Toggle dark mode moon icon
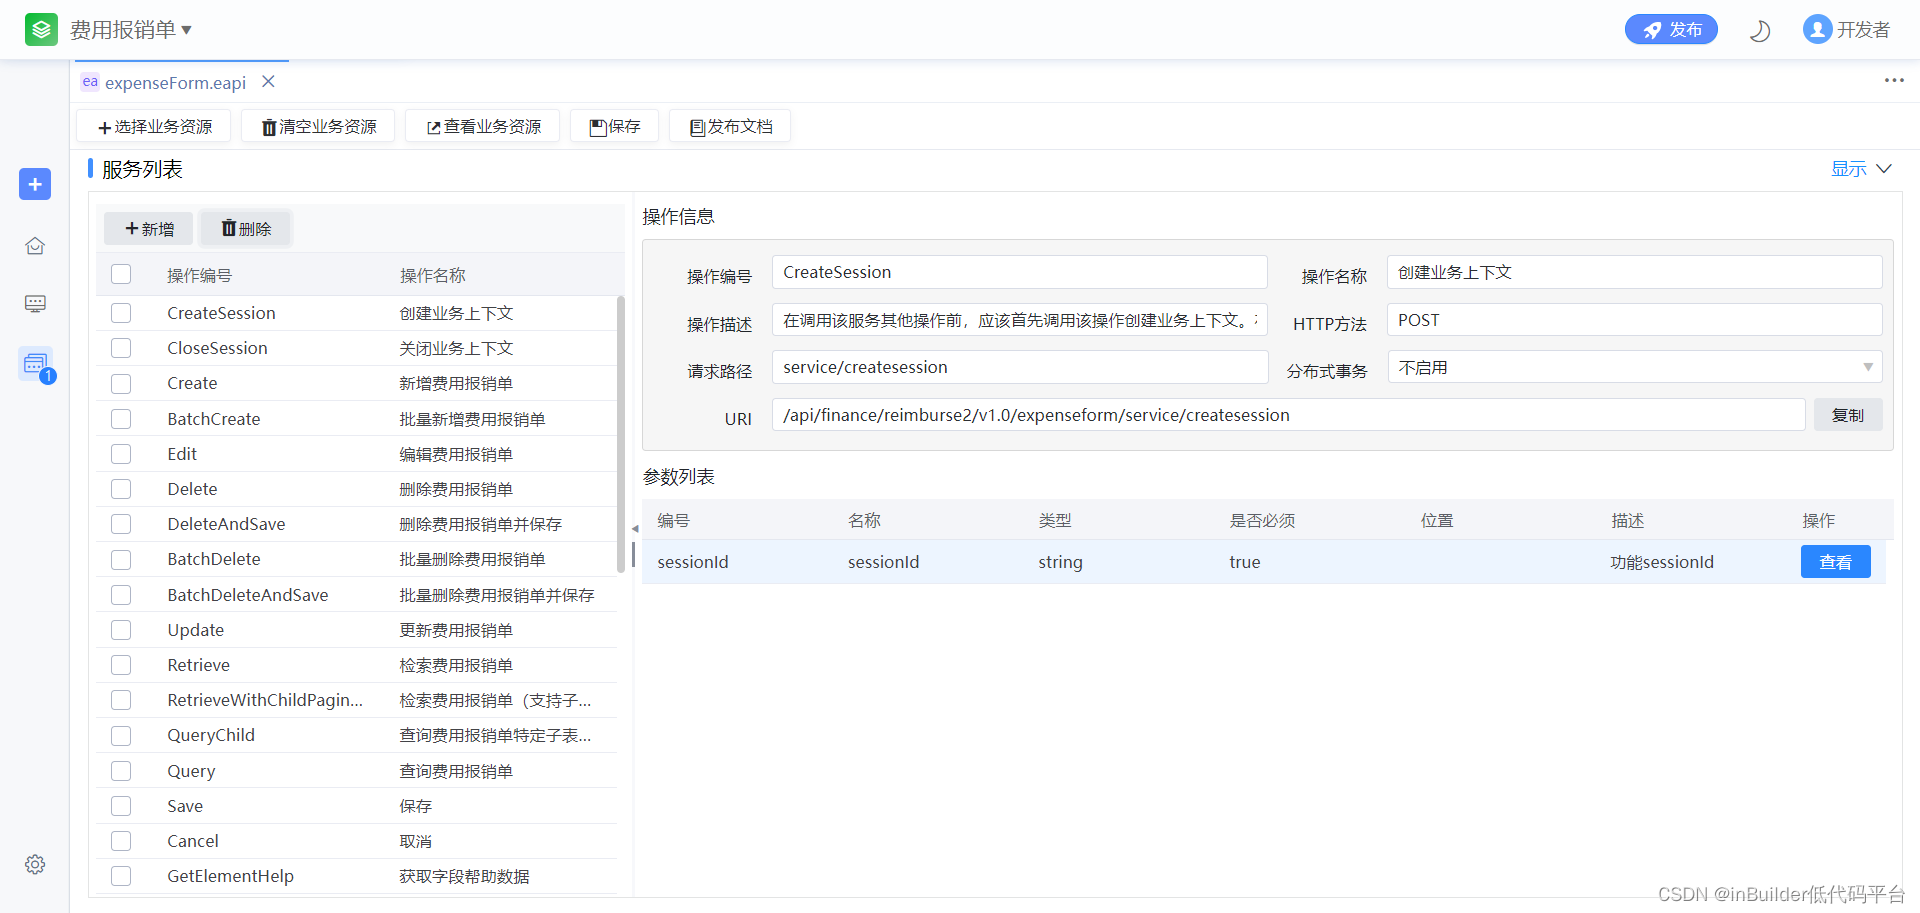Viewport: 1920px width, 913px height. click(1760, 31)
